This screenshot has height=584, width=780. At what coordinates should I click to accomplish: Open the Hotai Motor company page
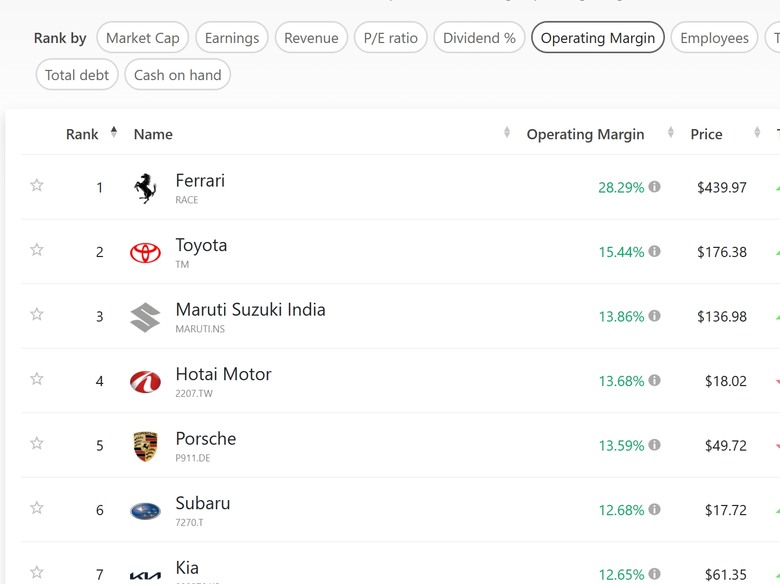click(223, 375)
